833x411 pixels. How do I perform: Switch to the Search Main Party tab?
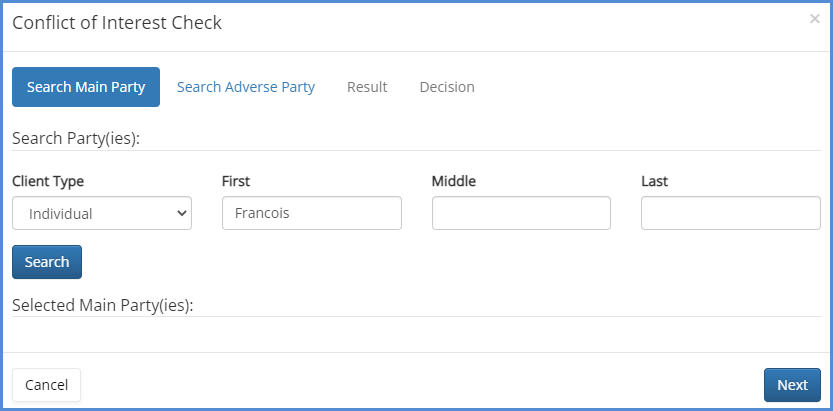click(86, 87)
